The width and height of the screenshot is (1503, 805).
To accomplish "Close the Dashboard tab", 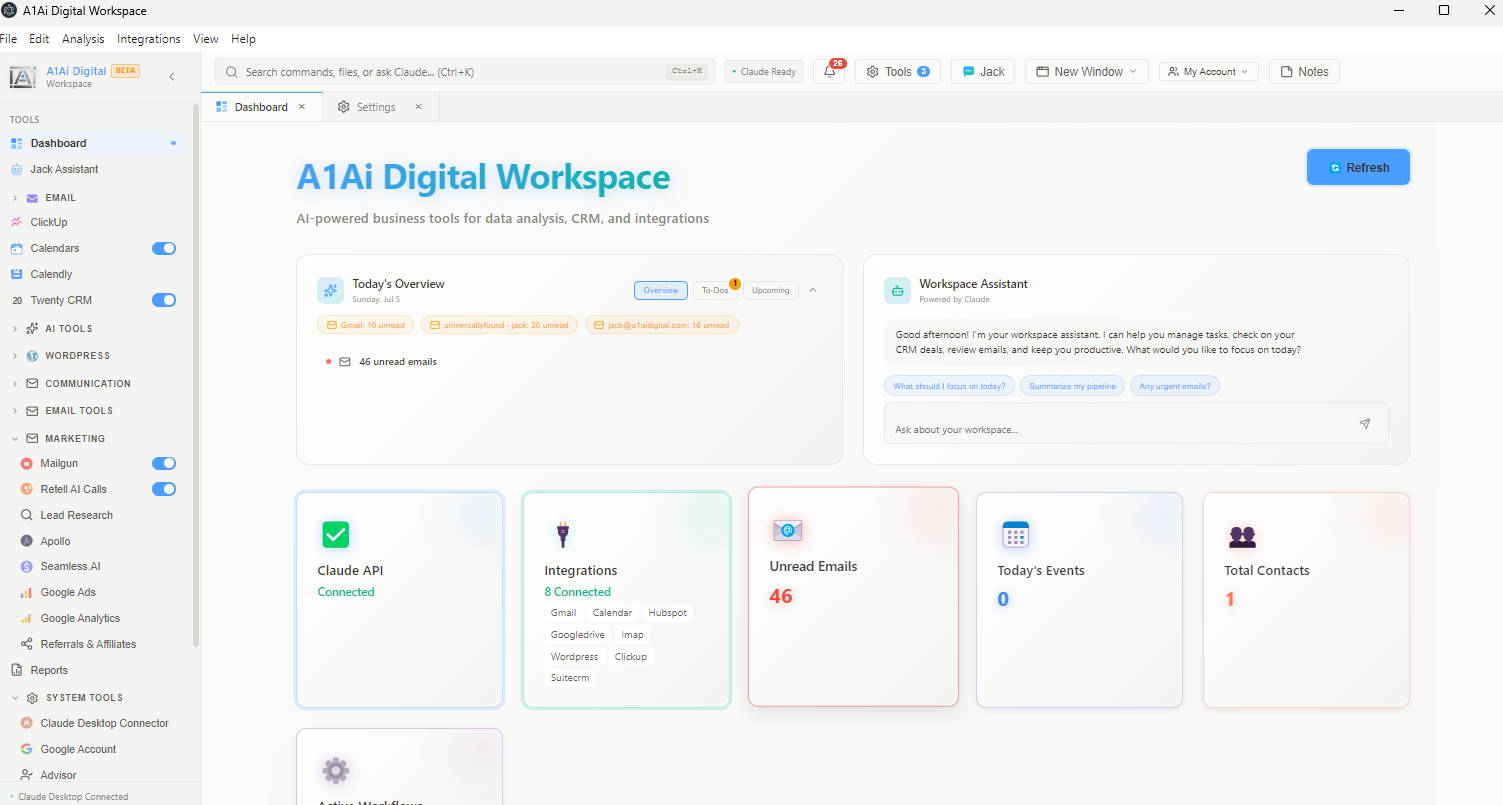I will point(302,107).
